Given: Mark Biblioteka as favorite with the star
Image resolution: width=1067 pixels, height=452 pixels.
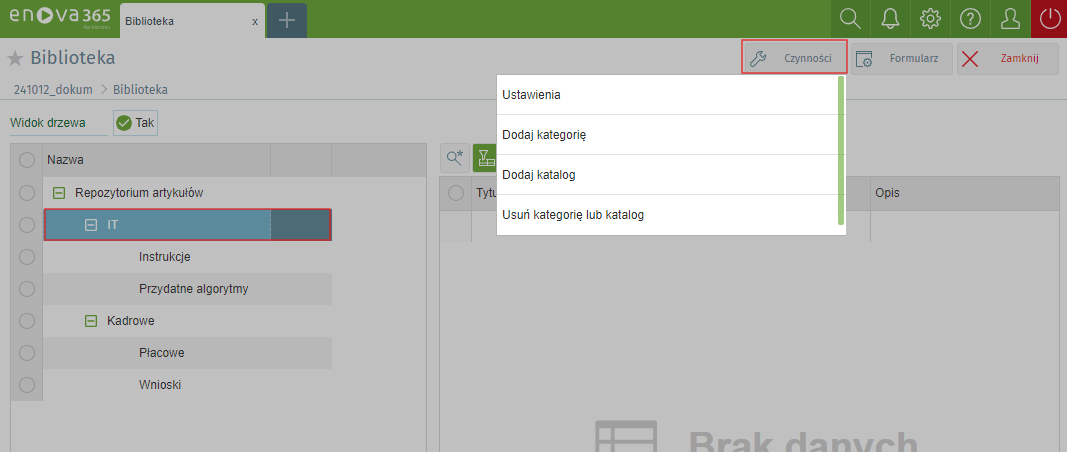Looking at the screenshot, I should click(x=16, y=58).
